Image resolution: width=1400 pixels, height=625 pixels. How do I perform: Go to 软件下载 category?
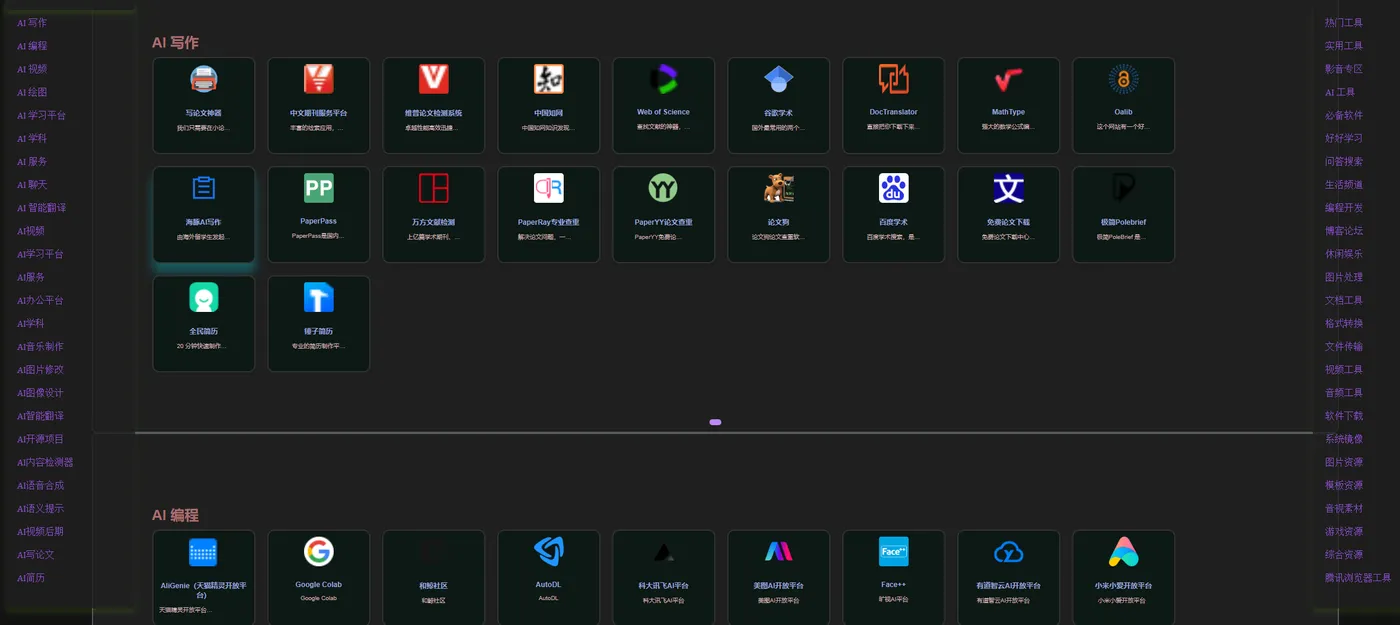[1344, 416]
